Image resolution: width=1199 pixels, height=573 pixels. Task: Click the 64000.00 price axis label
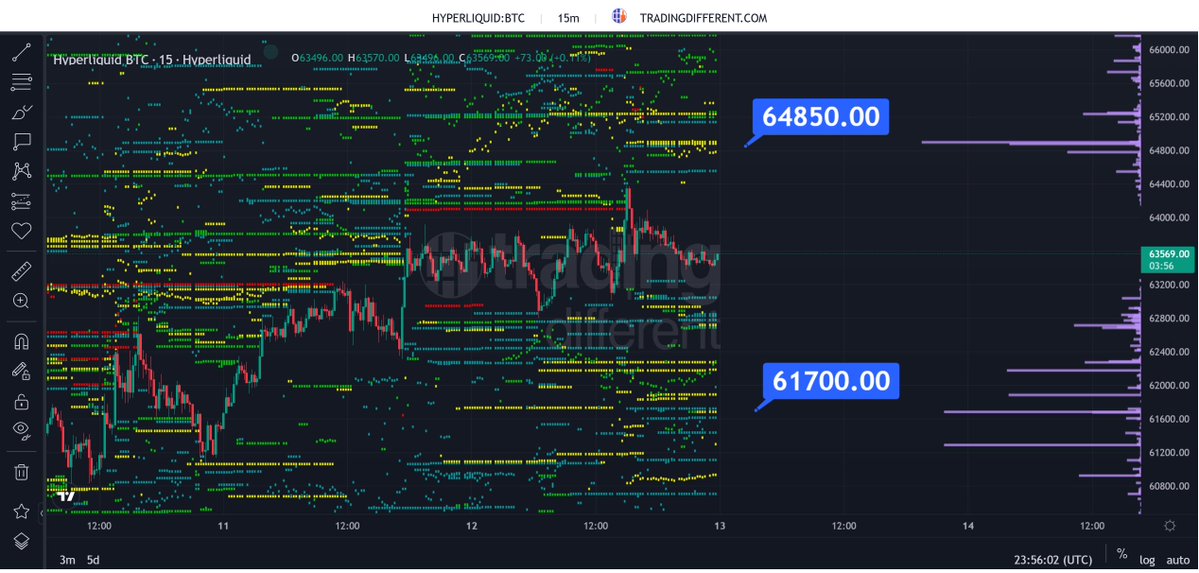pyautogui.click(x=1169, y=217)
